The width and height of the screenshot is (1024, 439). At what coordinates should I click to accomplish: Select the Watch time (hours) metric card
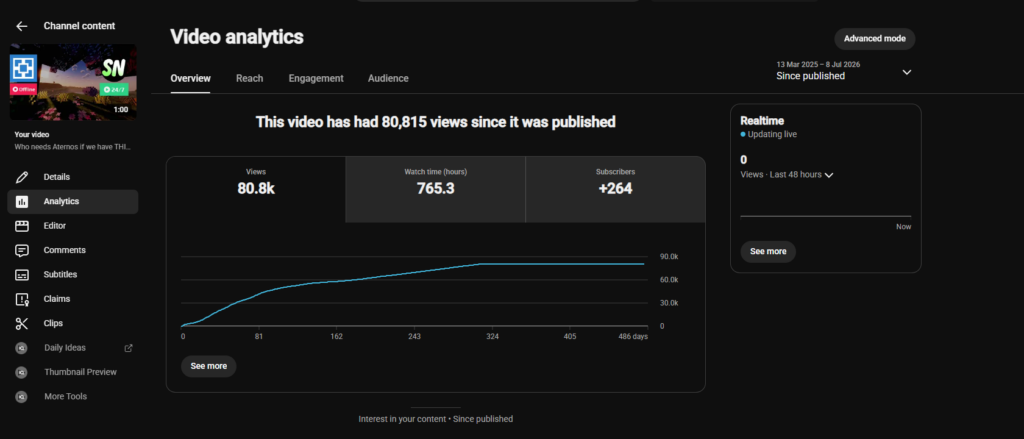pos(436,189)
